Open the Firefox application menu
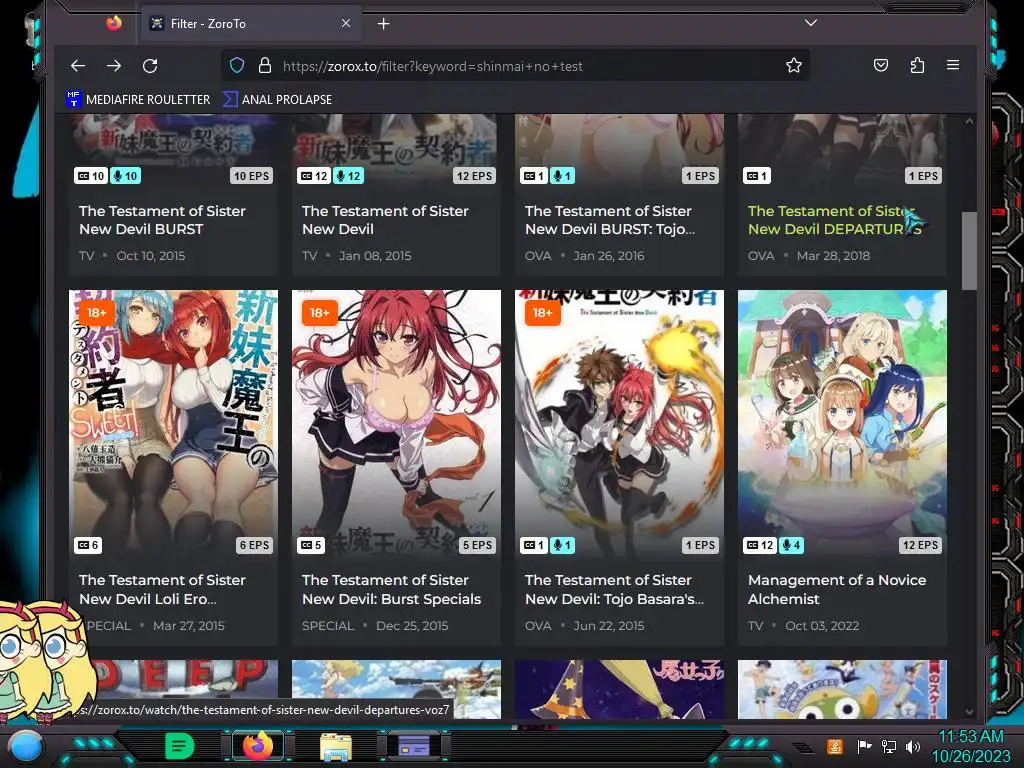The width and height of the screenshot is (1024, 768). click(x=953, y=65)
